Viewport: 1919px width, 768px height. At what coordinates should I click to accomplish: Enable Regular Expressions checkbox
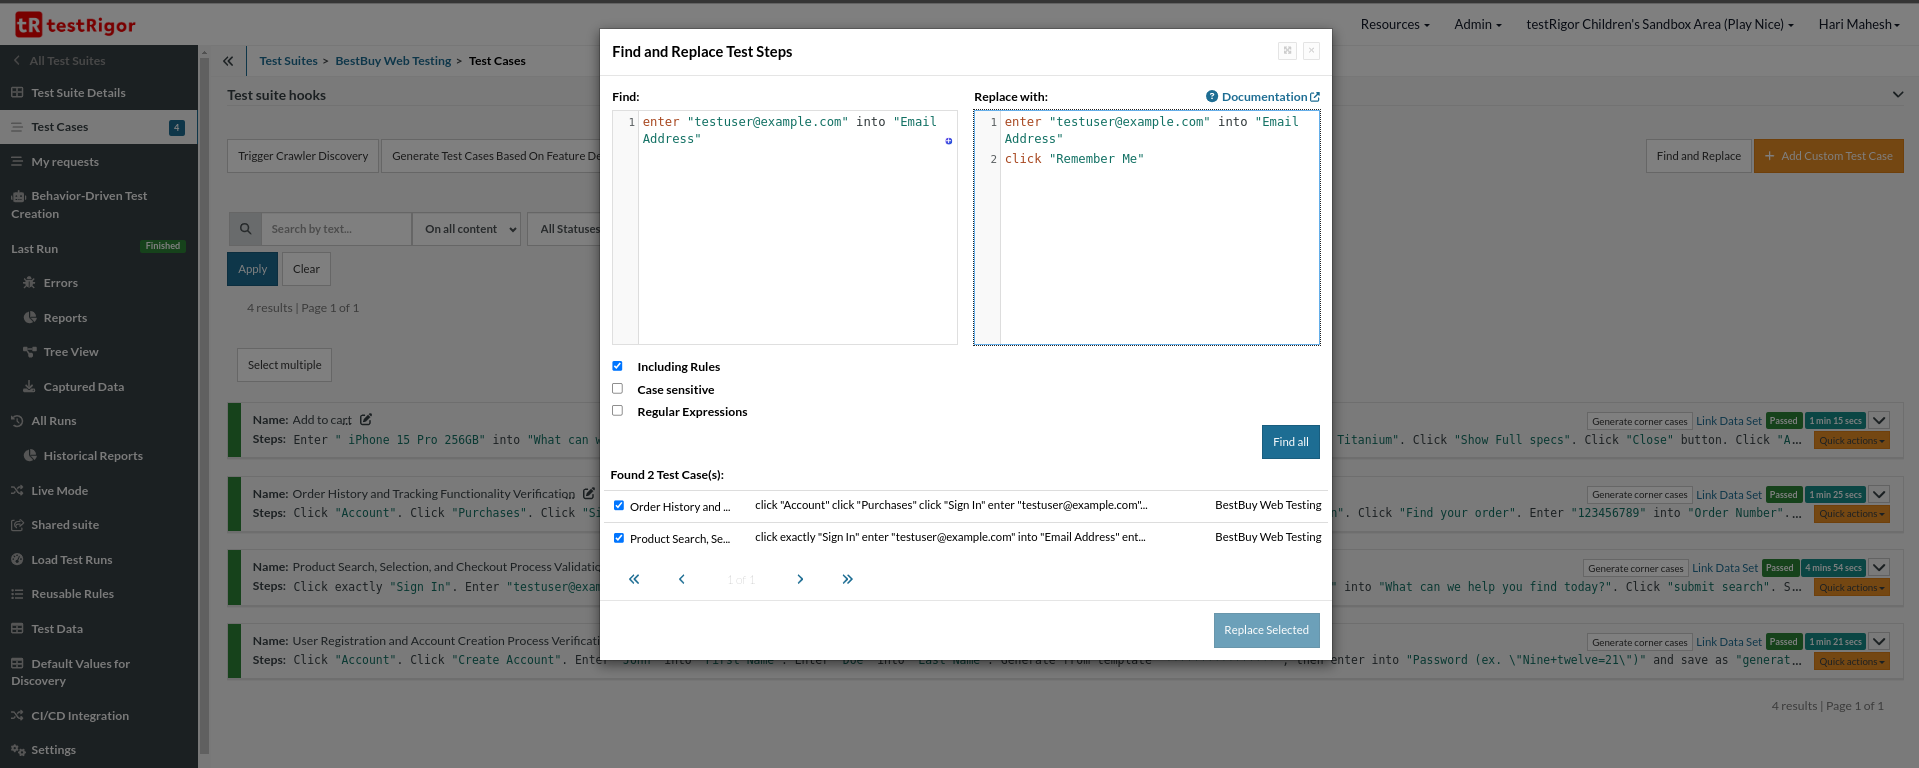pos(617,411)
